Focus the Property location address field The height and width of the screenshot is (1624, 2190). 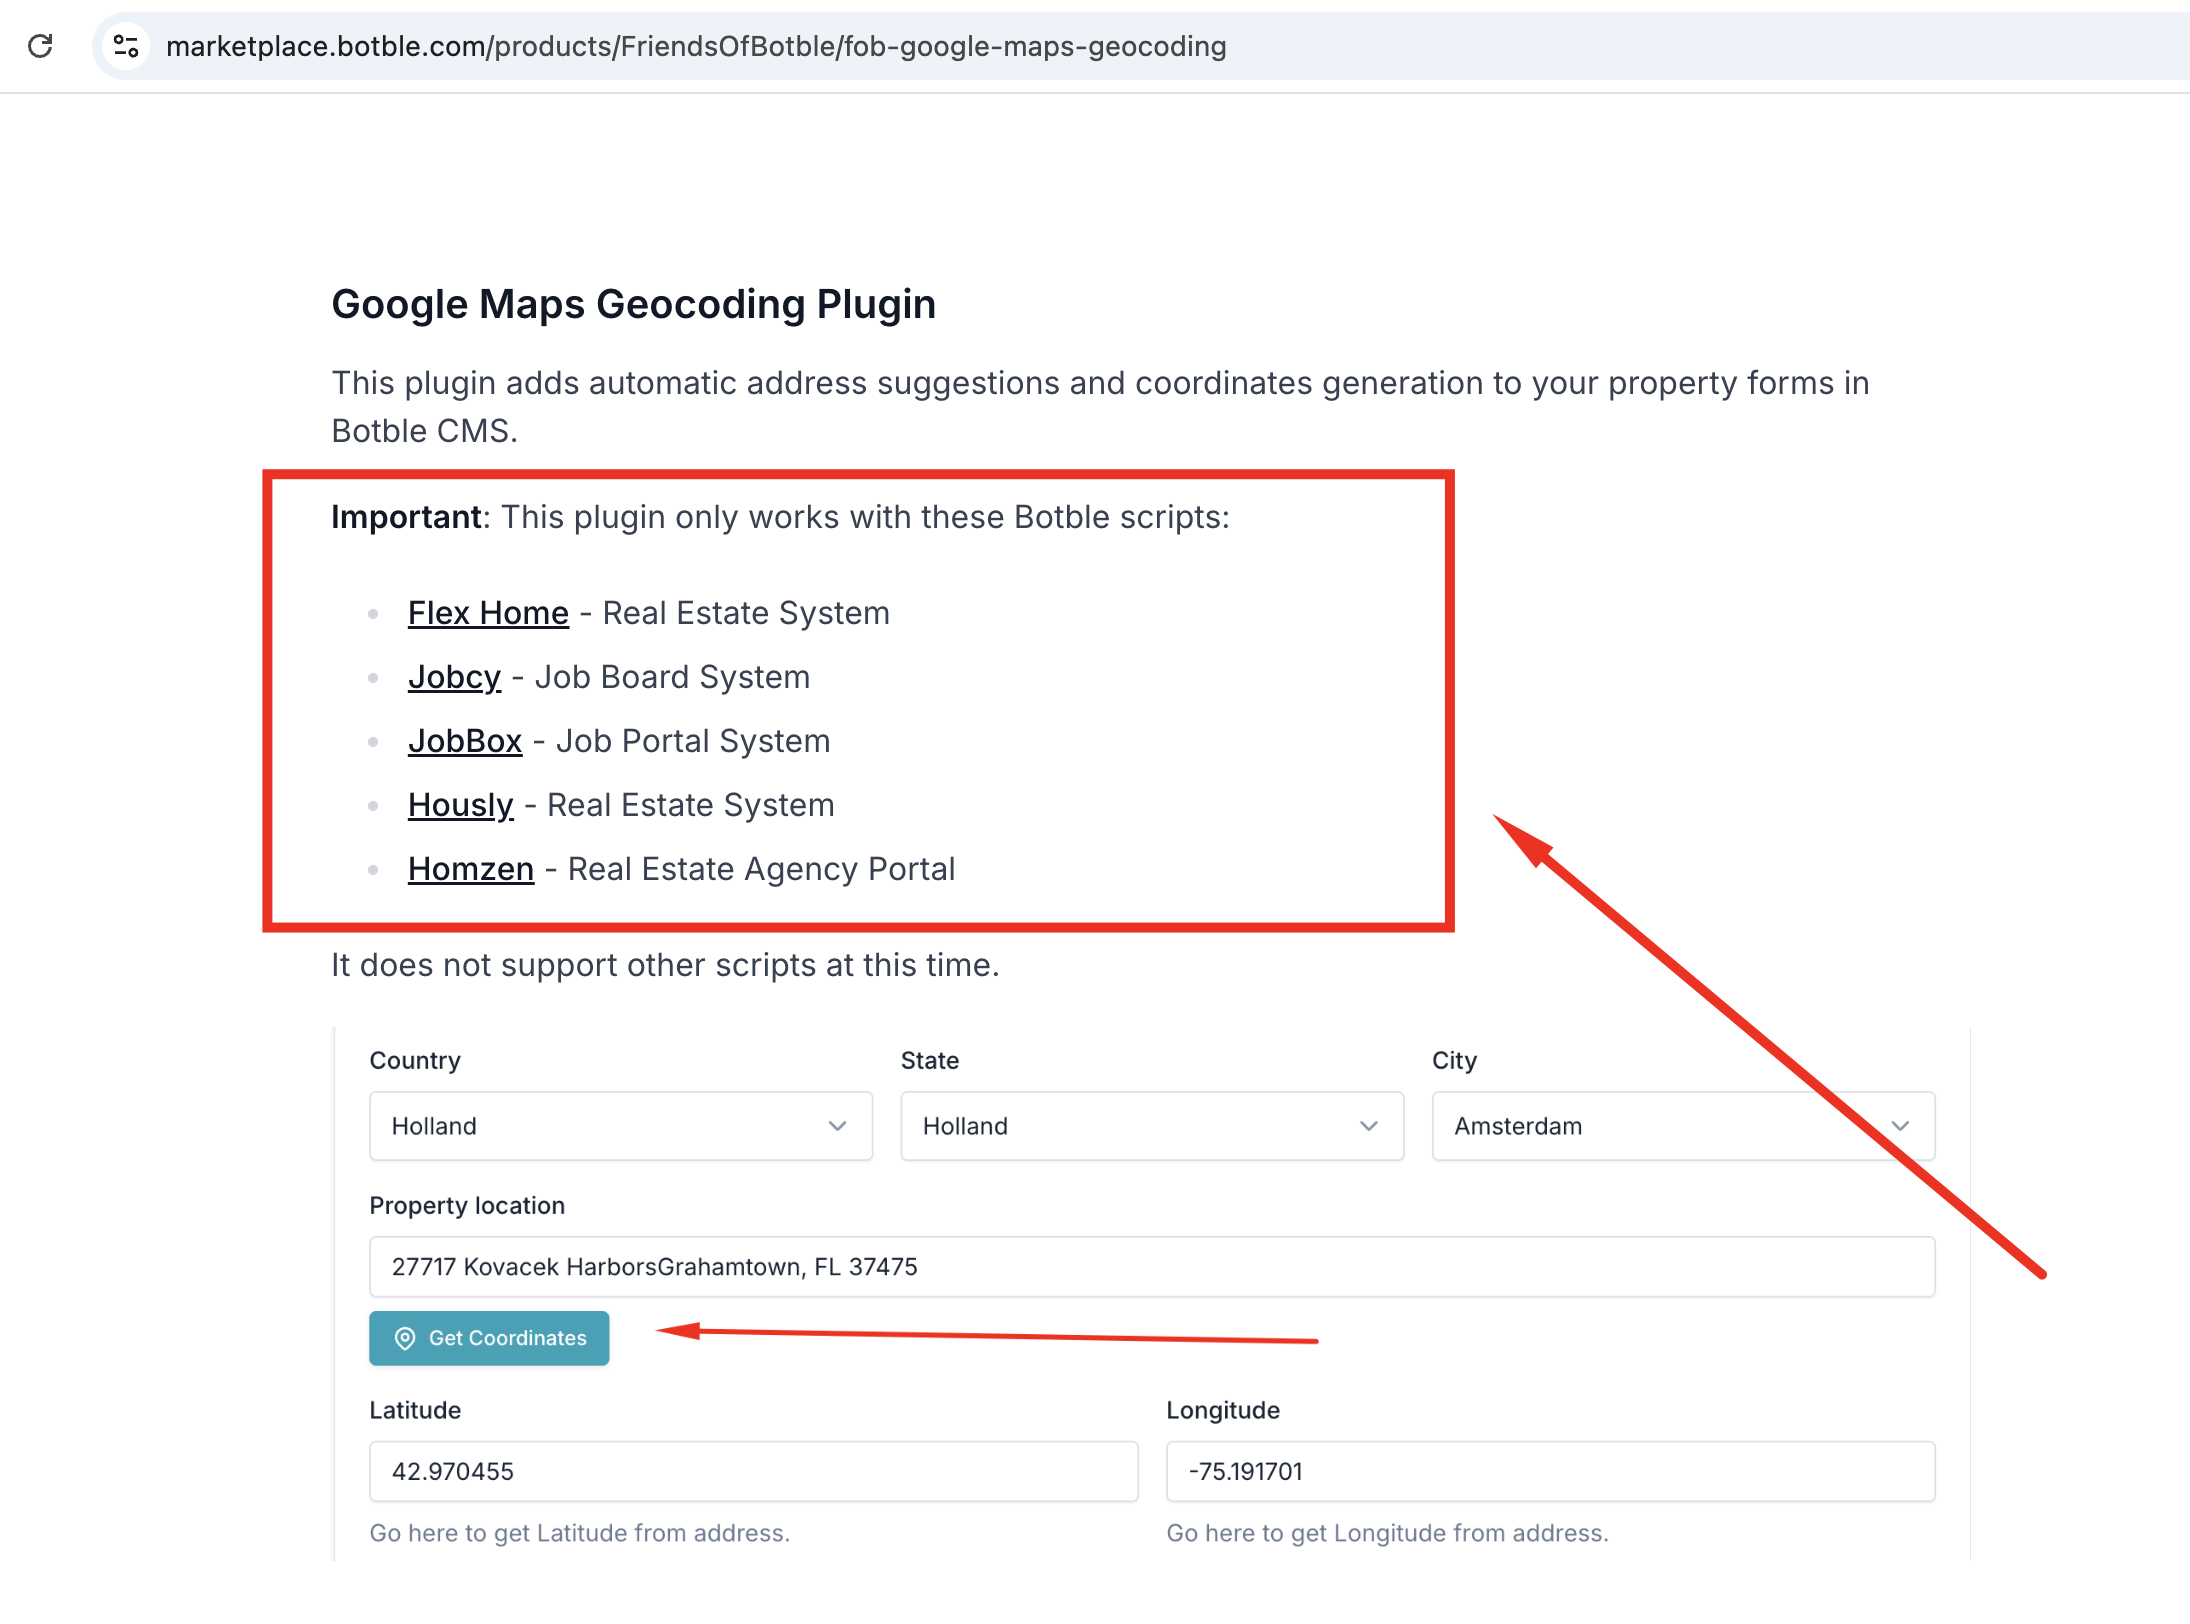[1152, 1267]
